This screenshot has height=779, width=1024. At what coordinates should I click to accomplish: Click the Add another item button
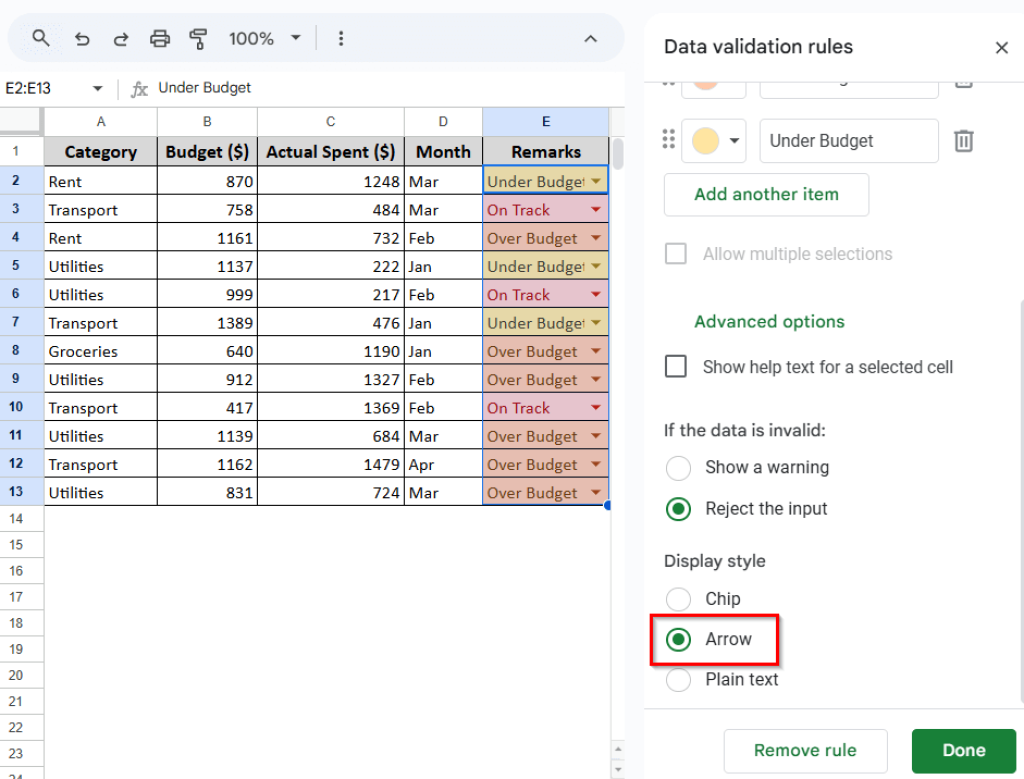(x=766, y=194)
